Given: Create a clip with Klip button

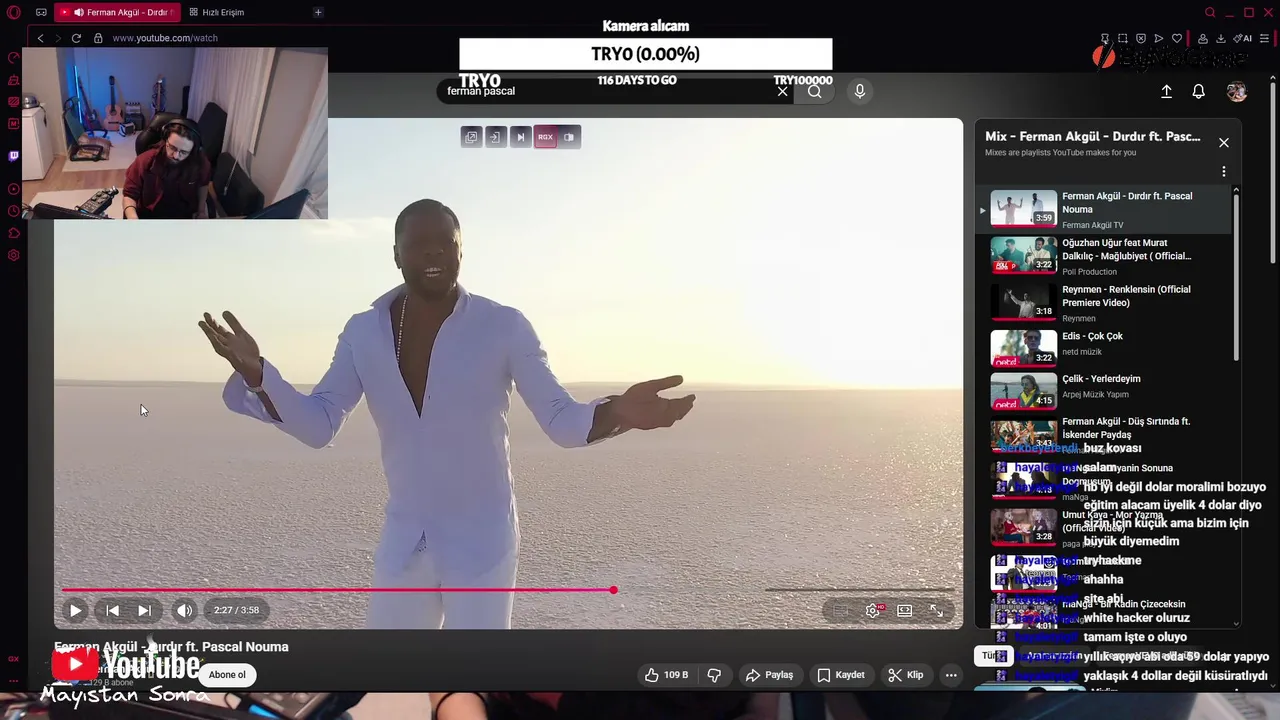Looking at the screenshot, I should [x=906, y=675].
